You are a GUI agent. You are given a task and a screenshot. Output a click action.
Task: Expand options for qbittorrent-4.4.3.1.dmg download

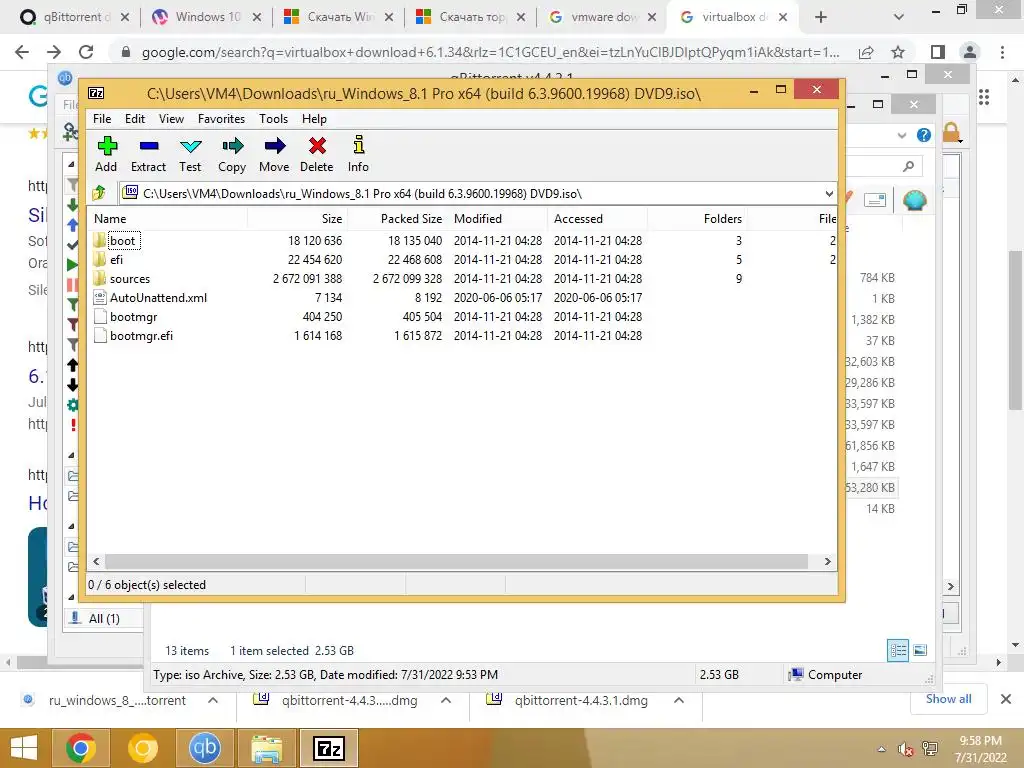click(x=679, y=700)
